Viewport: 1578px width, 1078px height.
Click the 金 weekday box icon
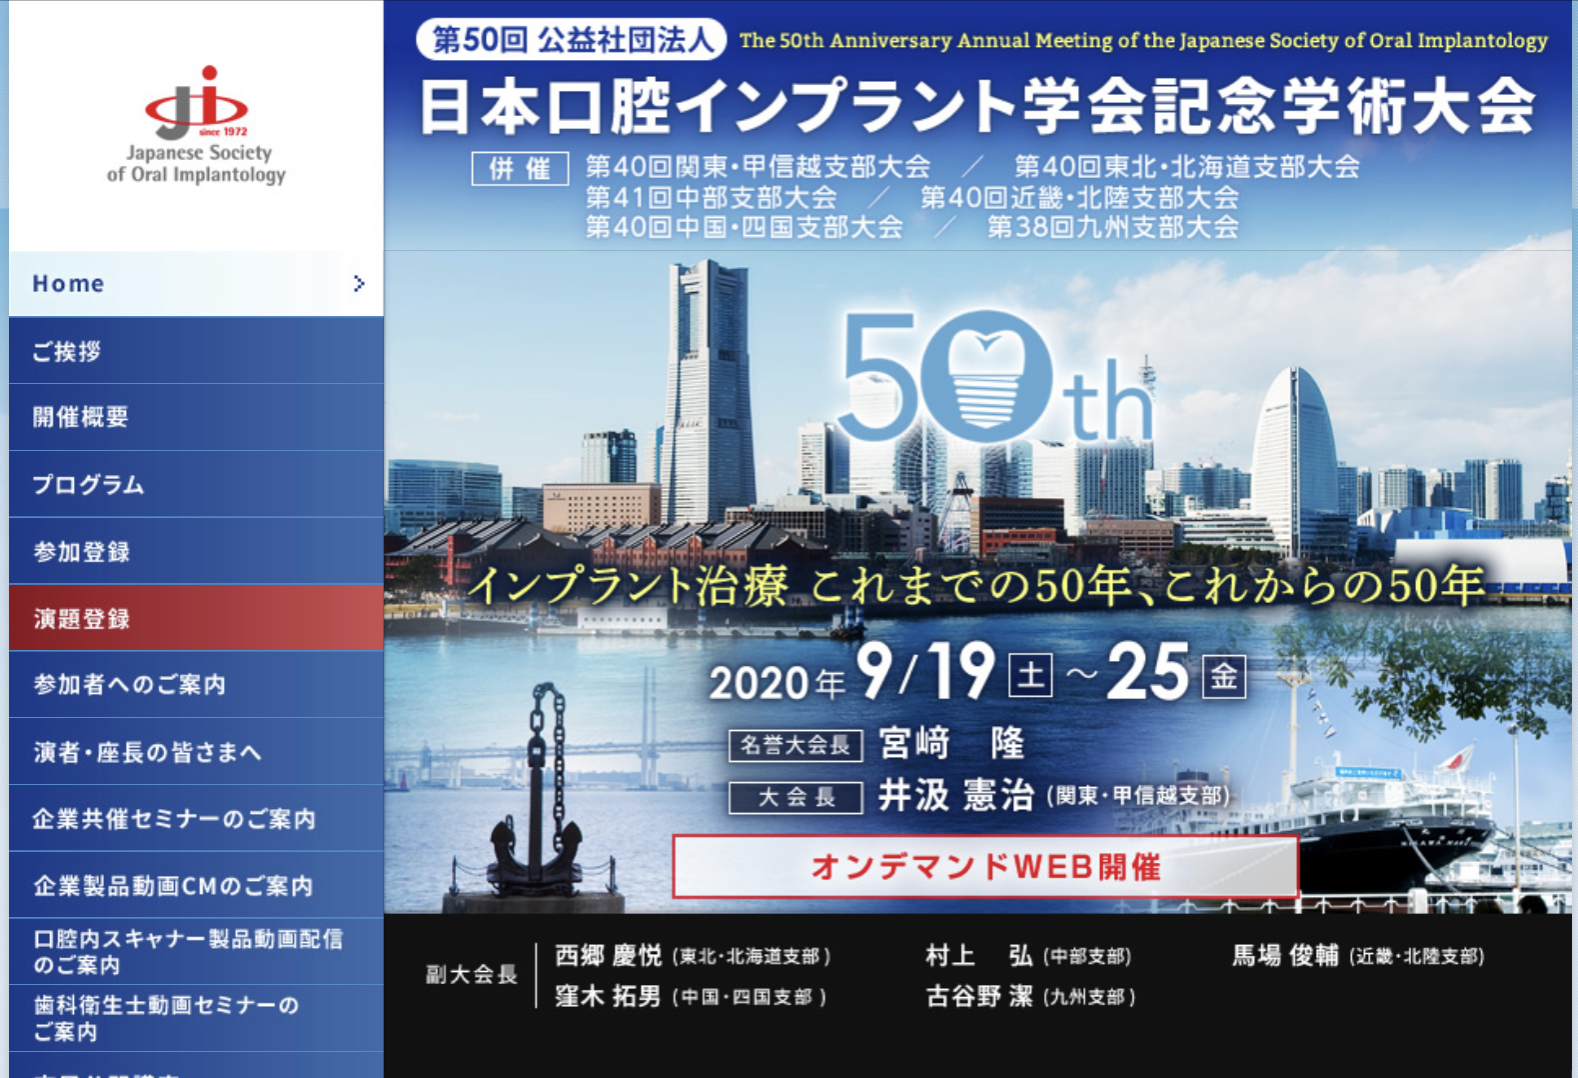(x=1223, y=676)
